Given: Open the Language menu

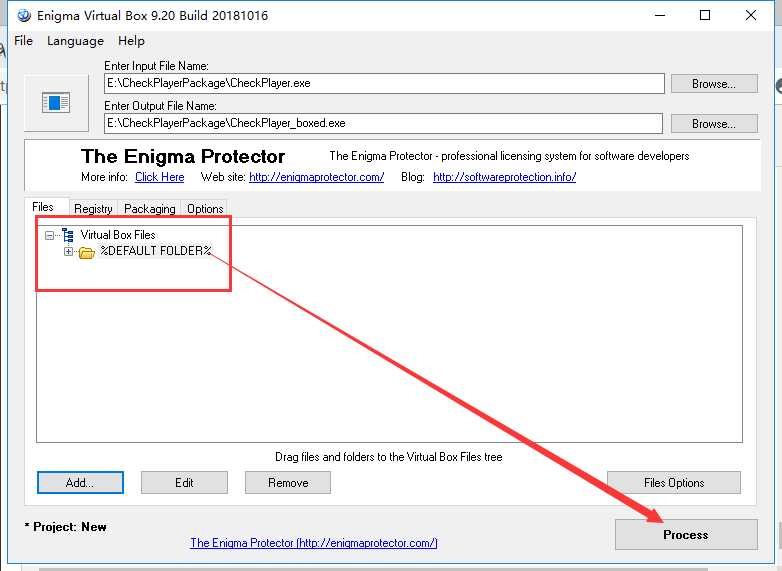Looking at the screenshot, I should [x=75, y=41].
